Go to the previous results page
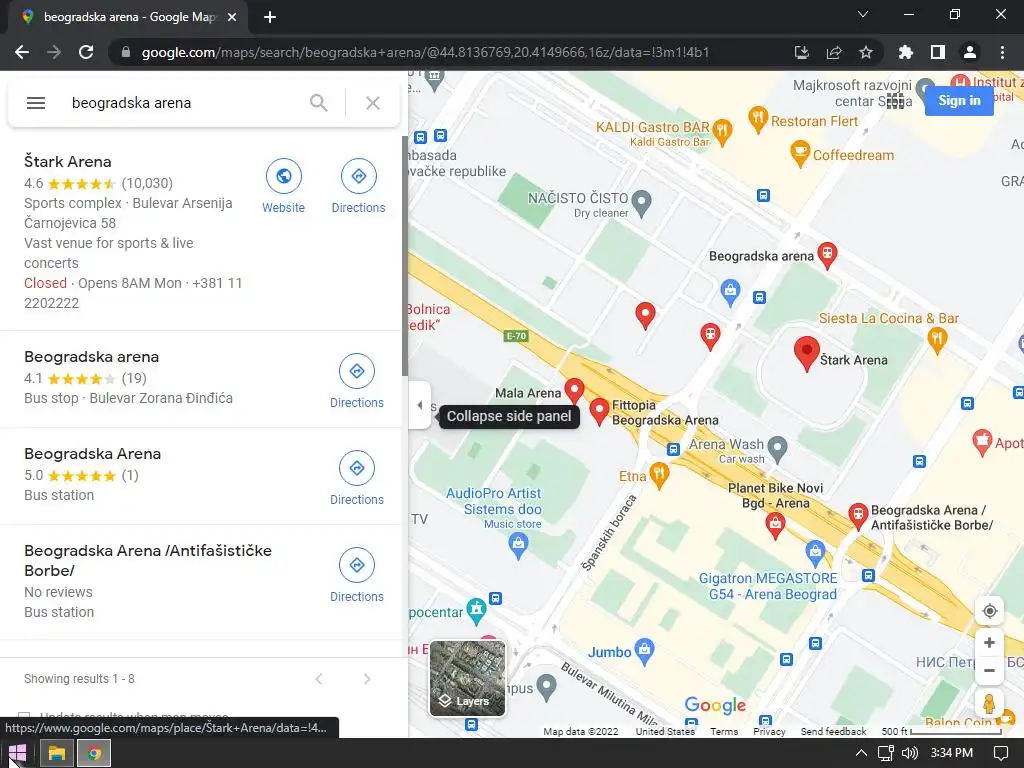Image resolution: width=1024 pixels, height=768 pixels. coord(319,679)
